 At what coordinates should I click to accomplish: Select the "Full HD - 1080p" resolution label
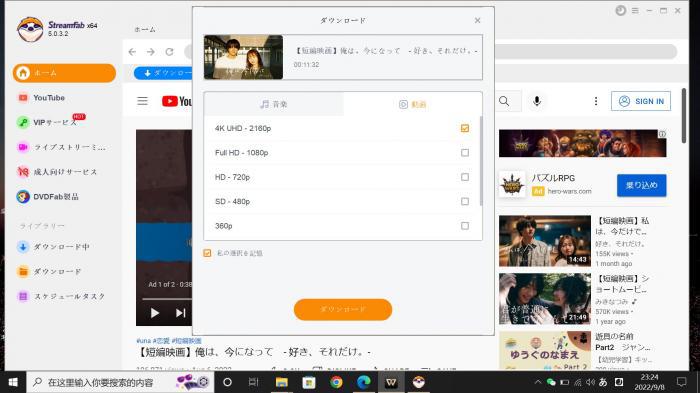[x=242, y=153]
